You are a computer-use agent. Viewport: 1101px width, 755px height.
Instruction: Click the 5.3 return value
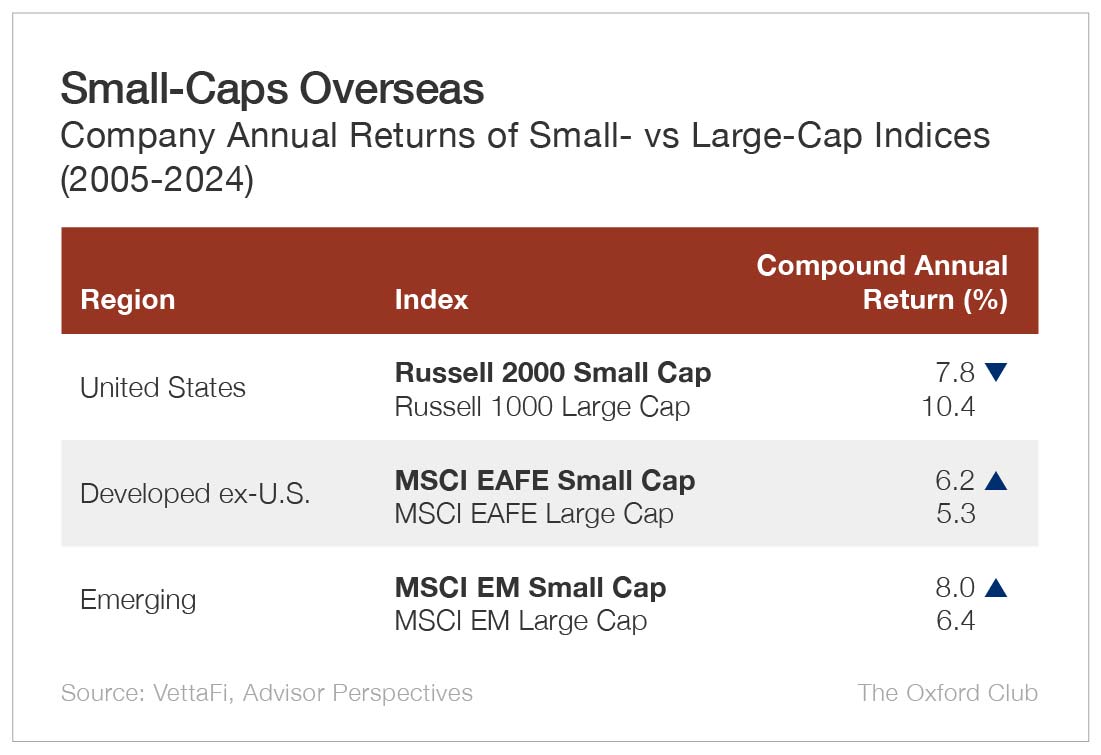click(x=954, y=514)
